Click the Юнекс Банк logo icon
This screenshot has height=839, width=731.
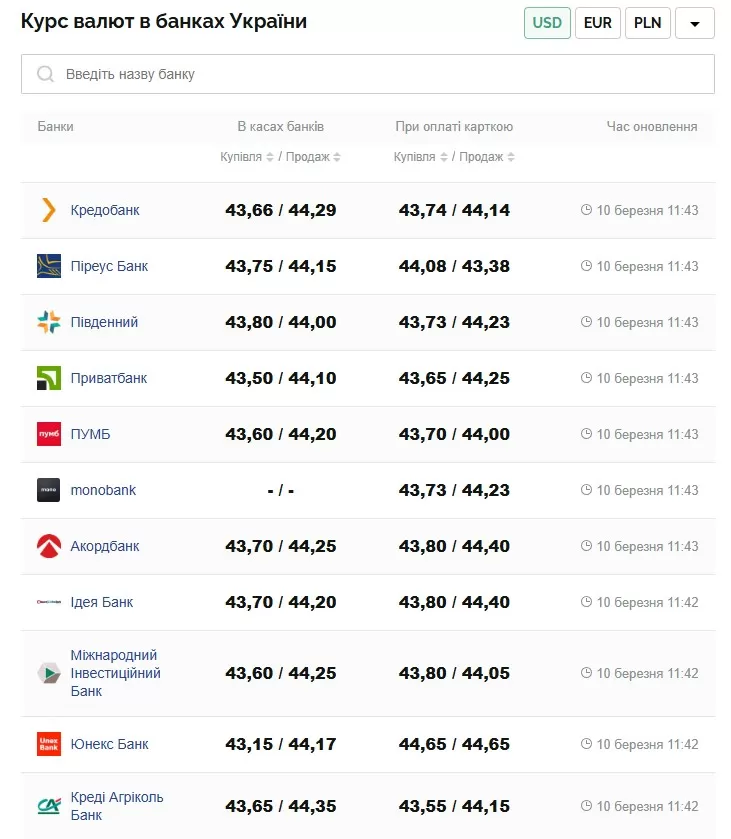point(49,744)
